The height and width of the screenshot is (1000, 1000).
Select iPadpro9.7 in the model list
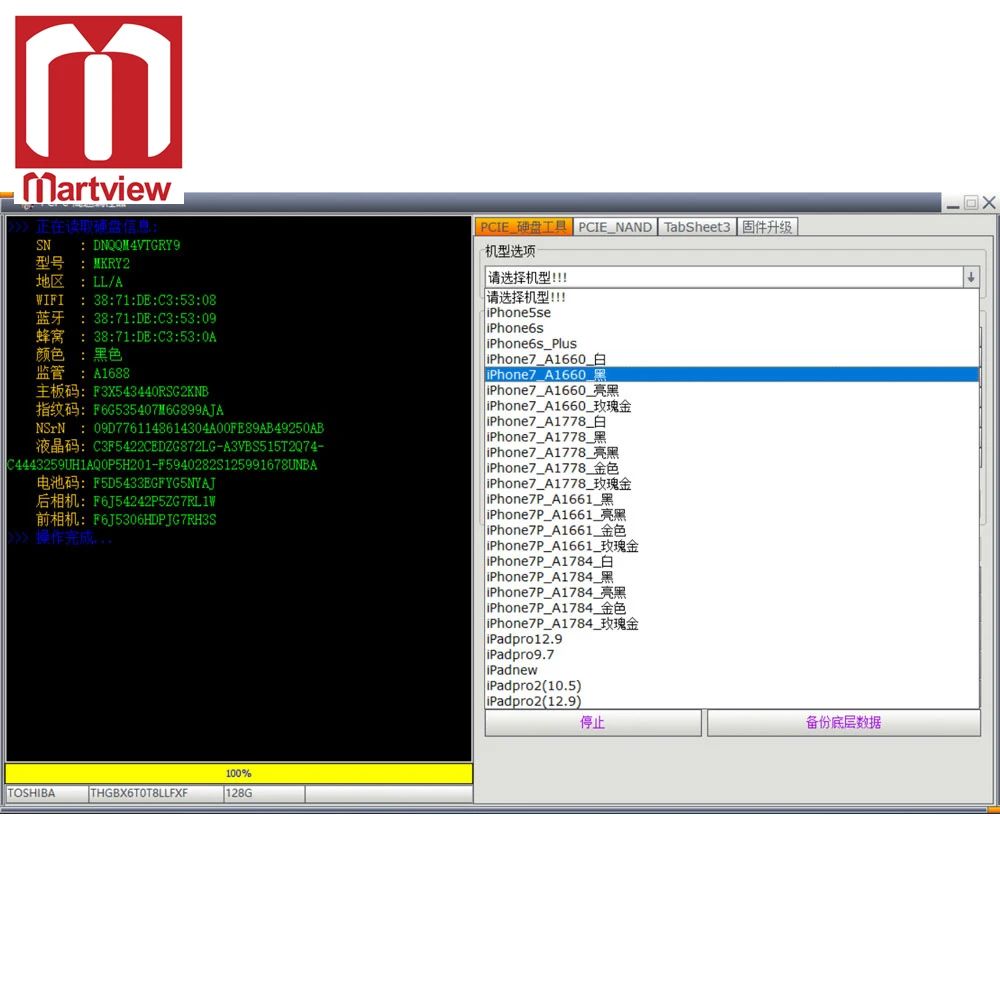click(732, 654)
